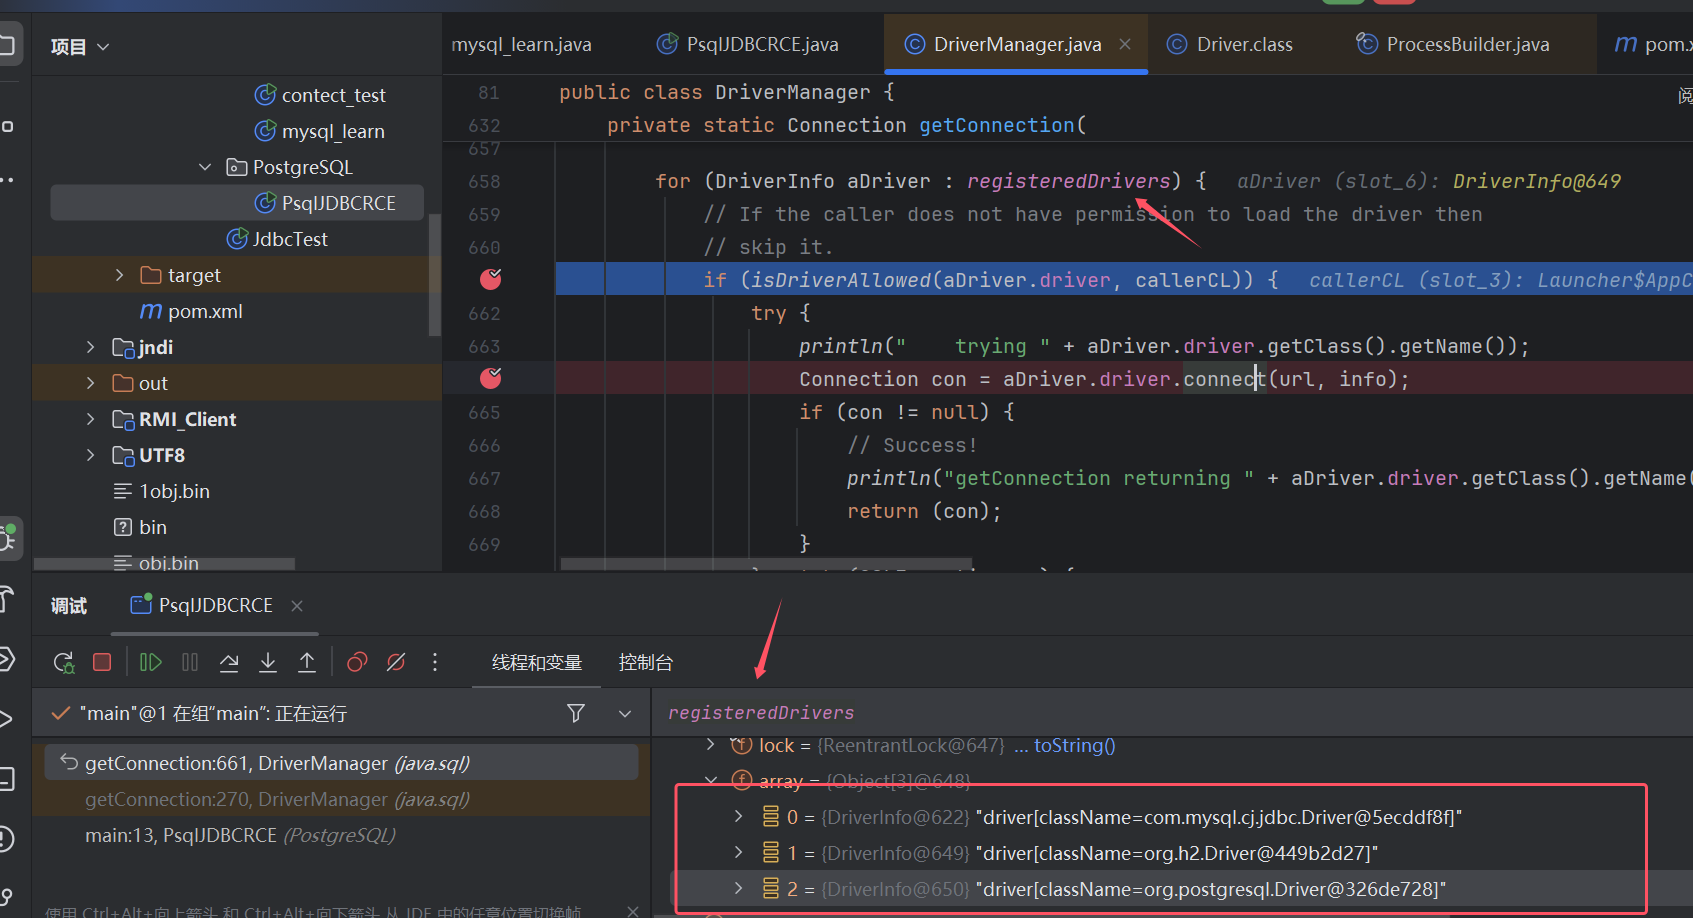Expand the target folder
The image size is (1693, 918).
[119, 275]
